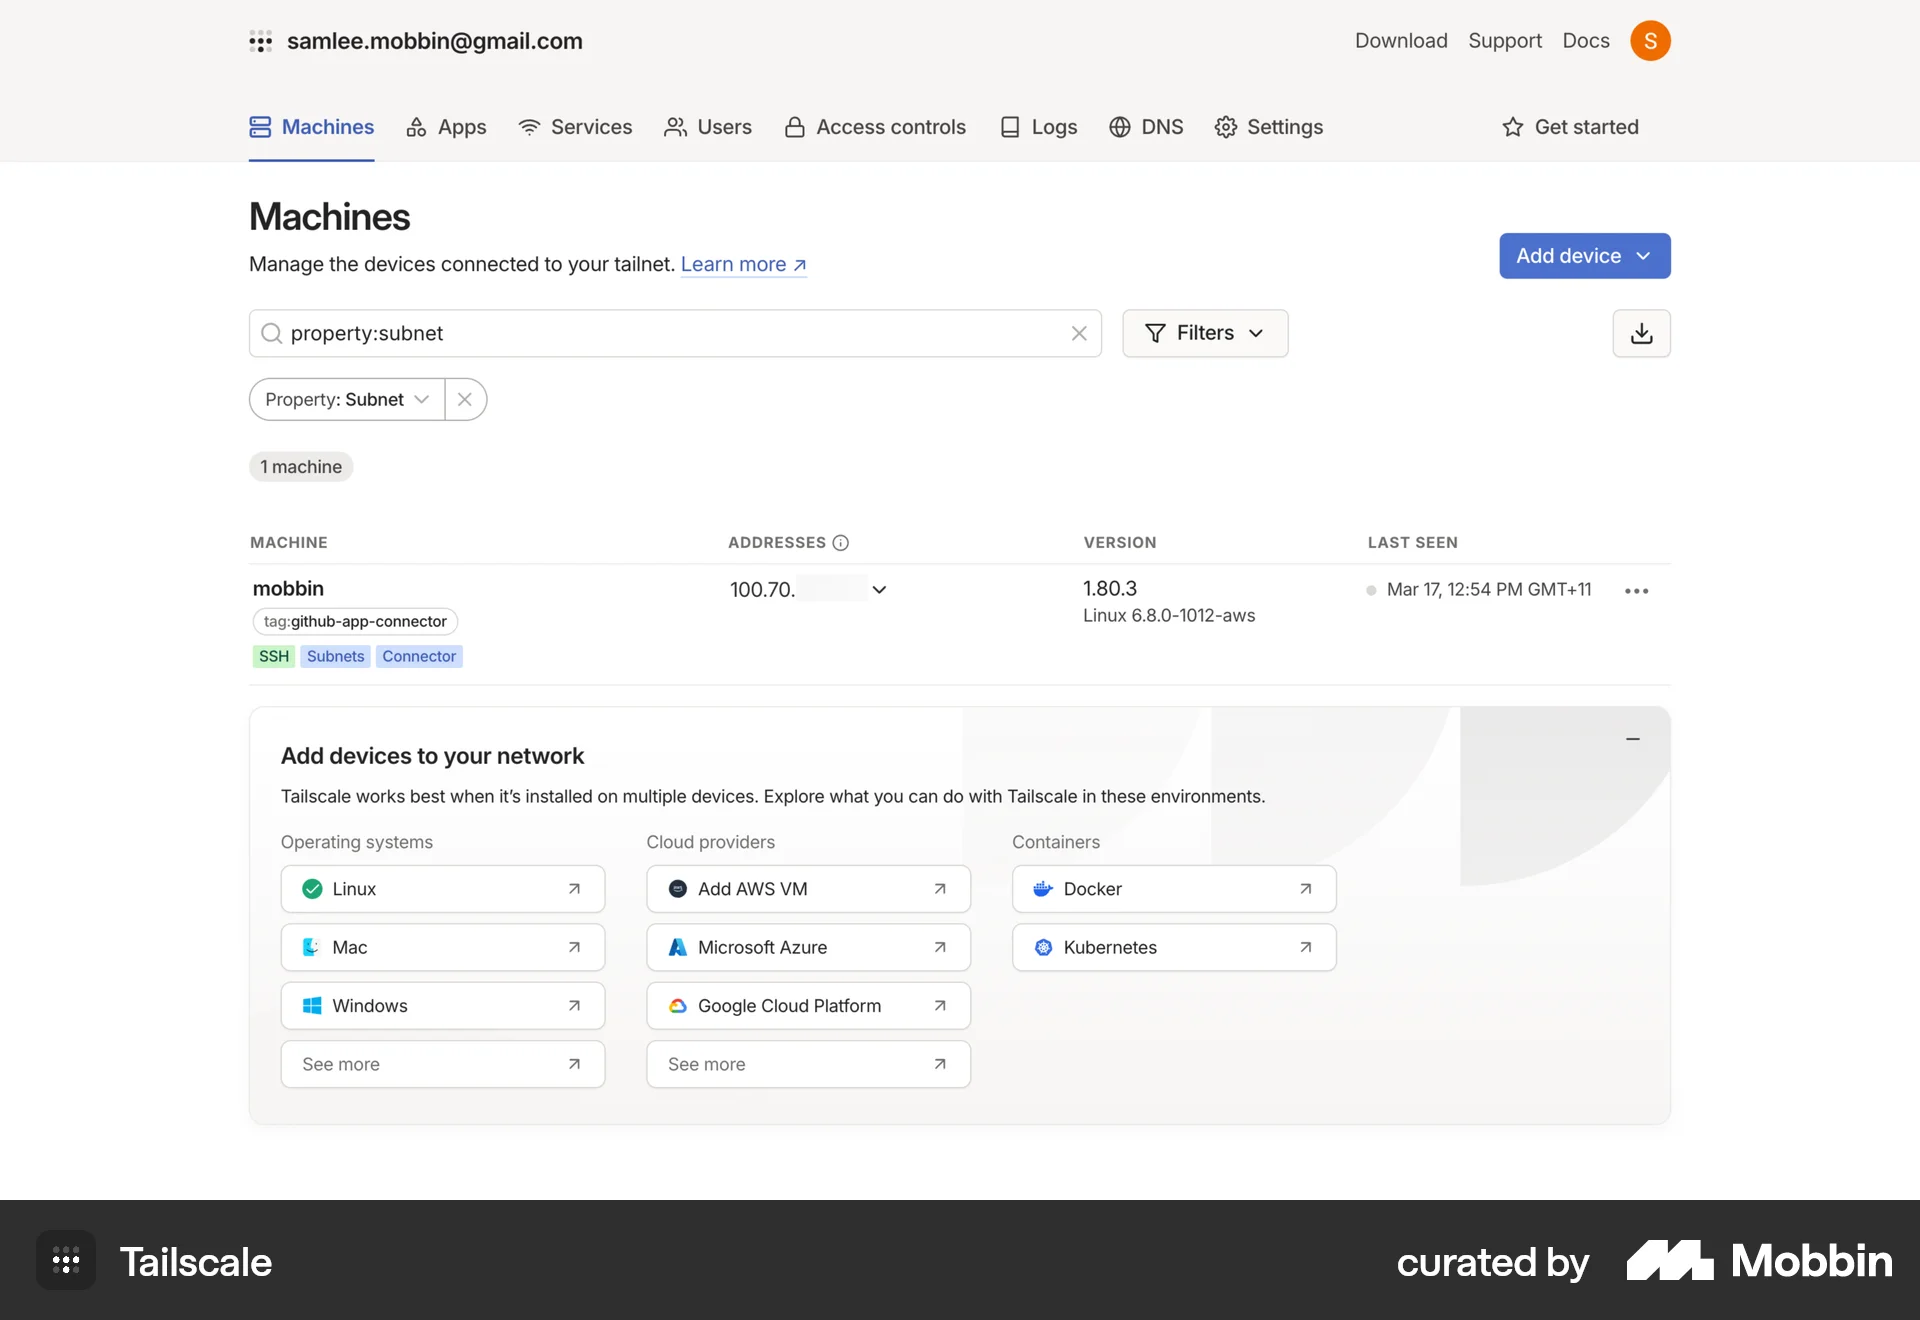
Task: Click the Tailscale grid logo top-left
Action: pyautogui.click(x=261, y=41)
